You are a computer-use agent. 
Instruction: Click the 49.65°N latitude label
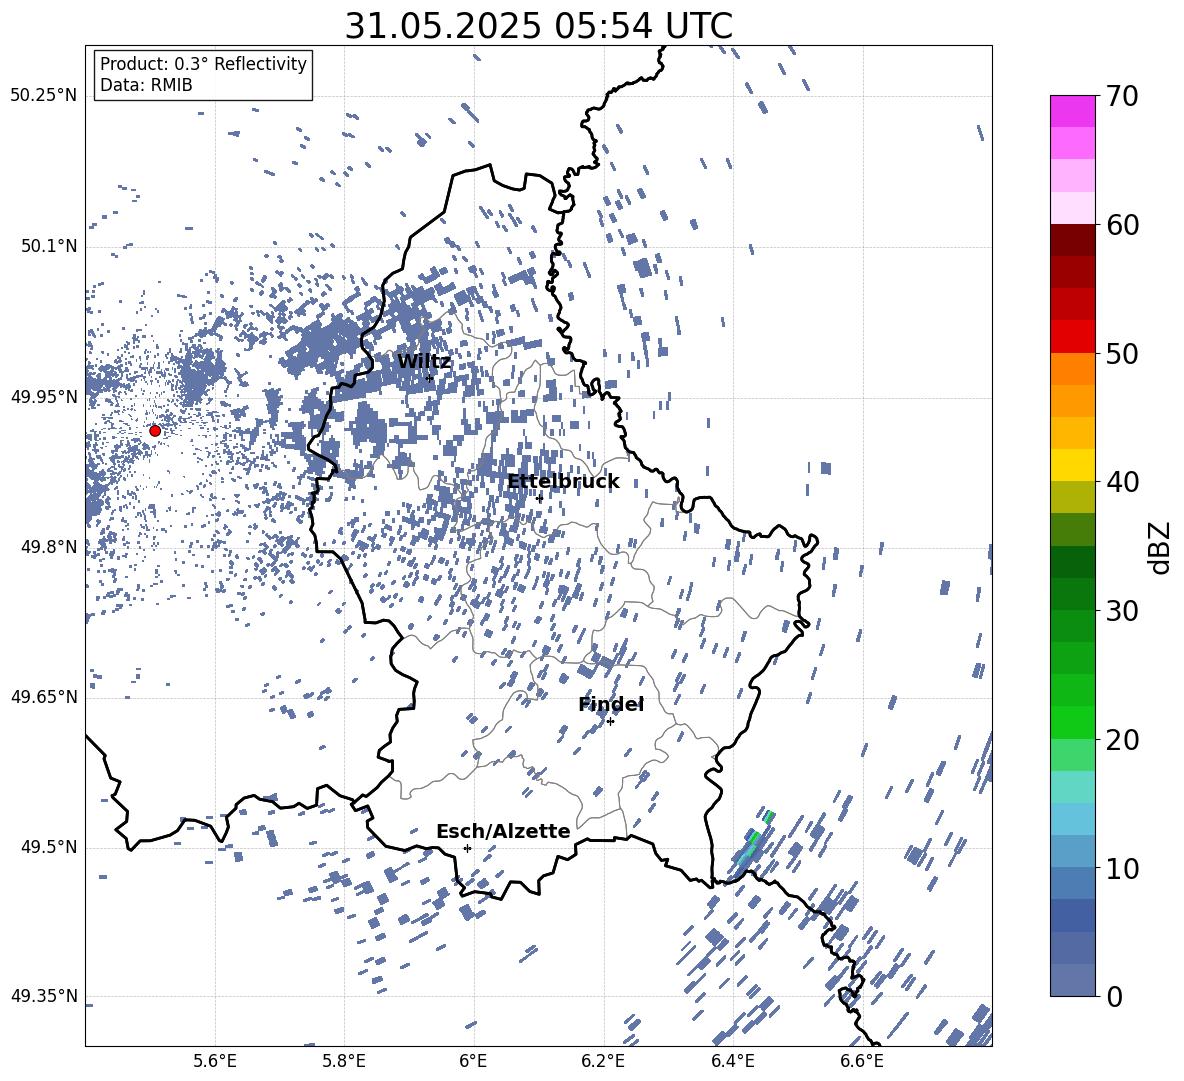click(44, 696)
